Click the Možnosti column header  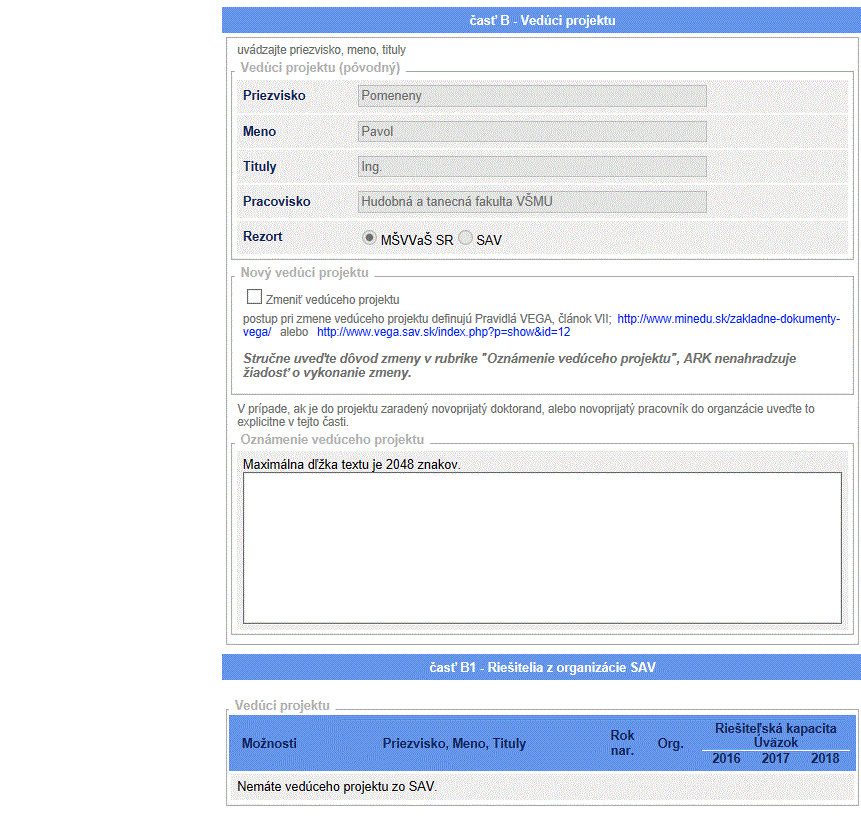click(x=269, y=744)
